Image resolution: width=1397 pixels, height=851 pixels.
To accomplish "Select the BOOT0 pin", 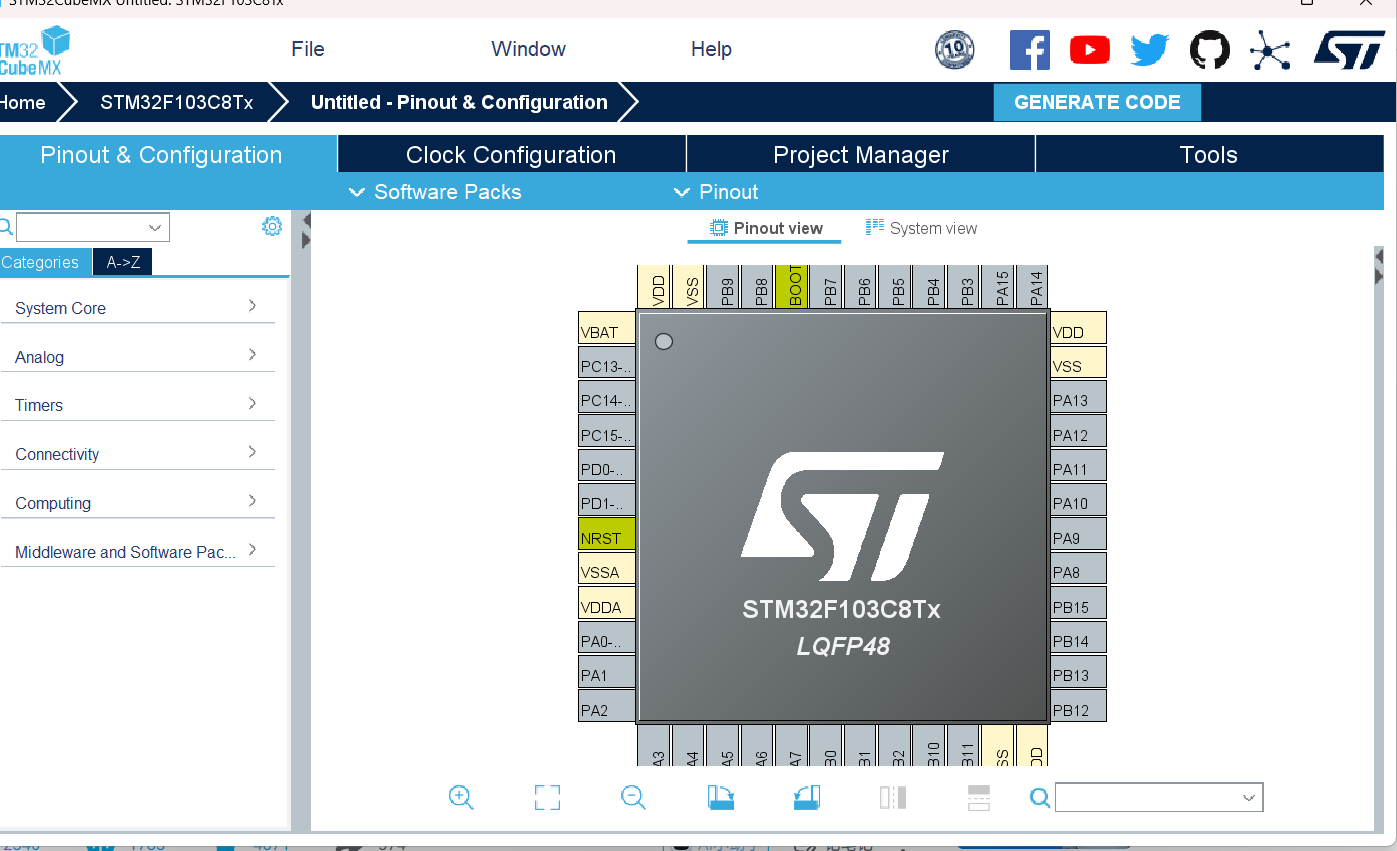I will (793, 286).
